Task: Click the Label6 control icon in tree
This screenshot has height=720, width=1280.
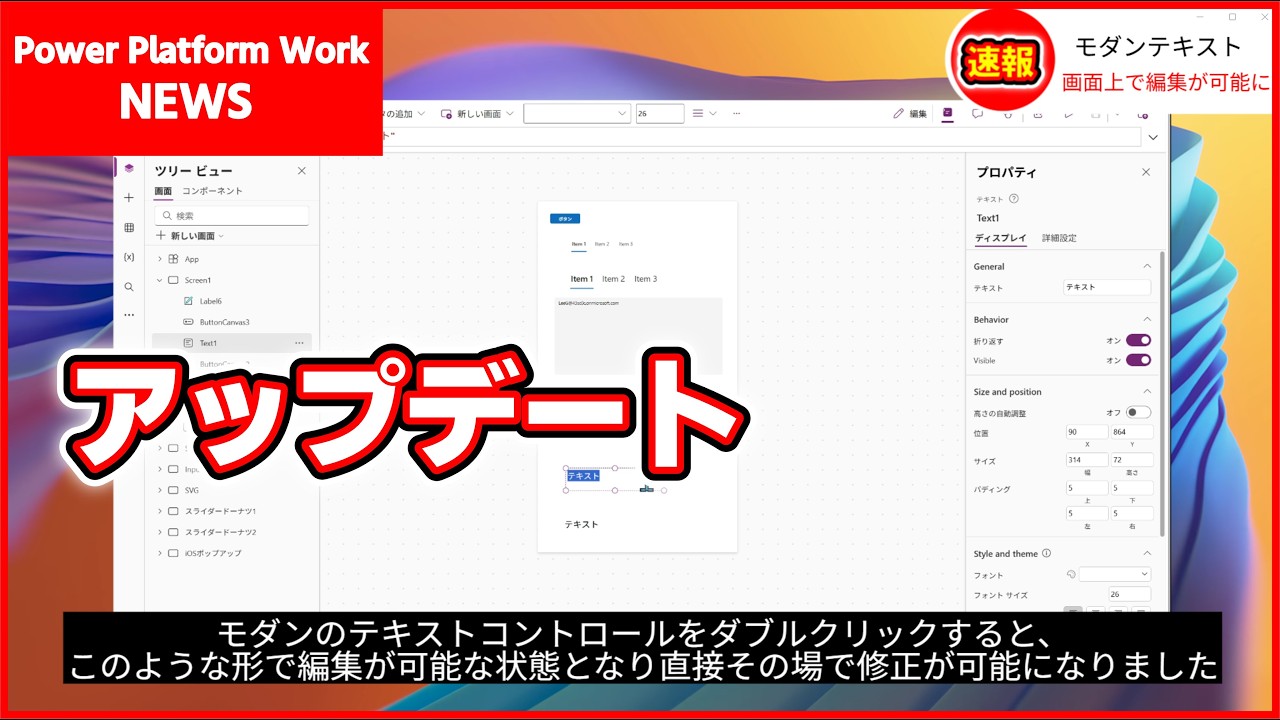Action: 189,301
